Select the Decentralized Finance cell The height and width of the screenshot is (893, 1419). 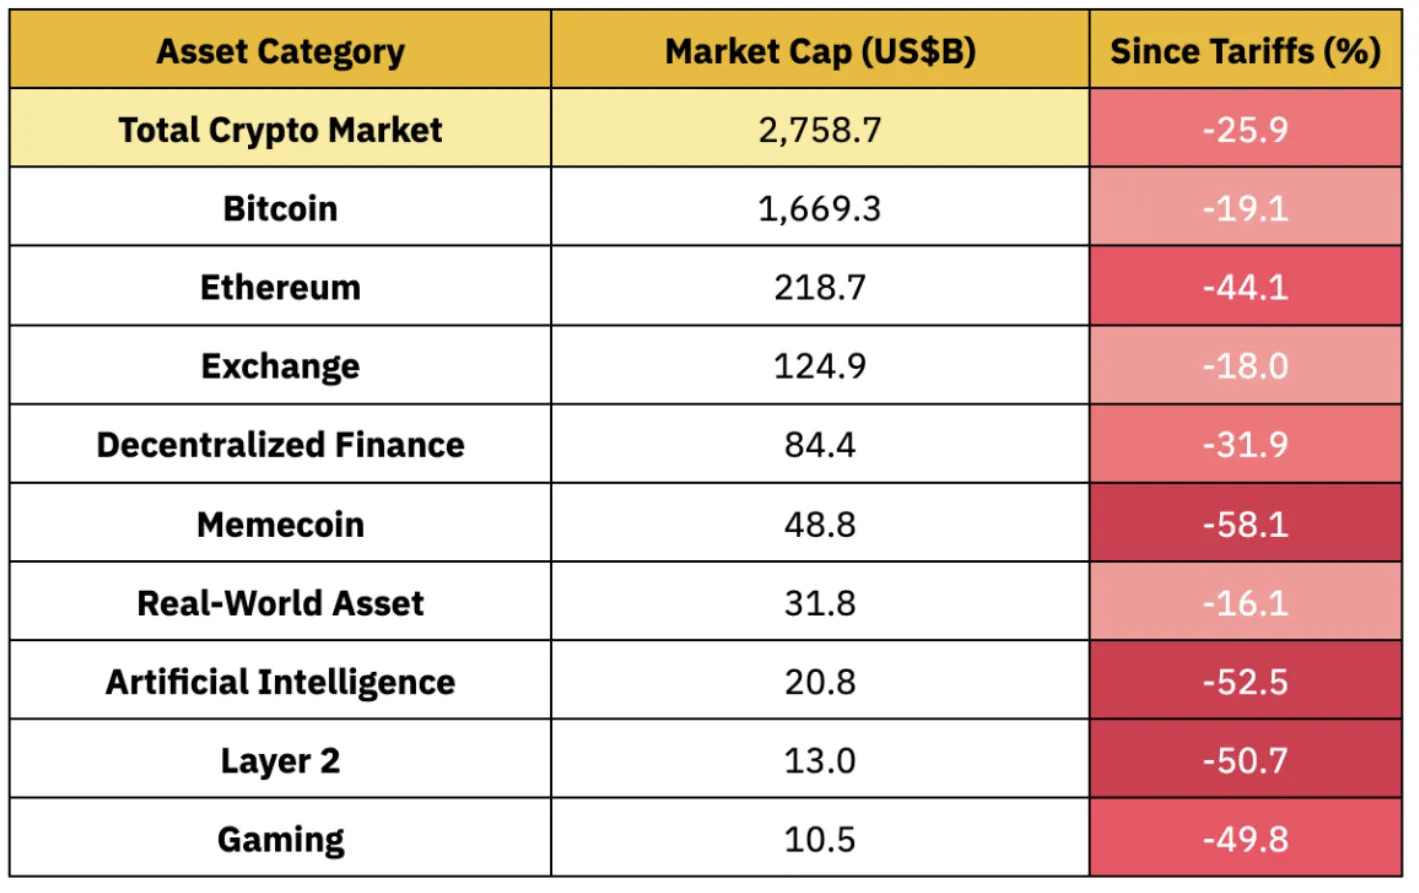pos(280,445)
